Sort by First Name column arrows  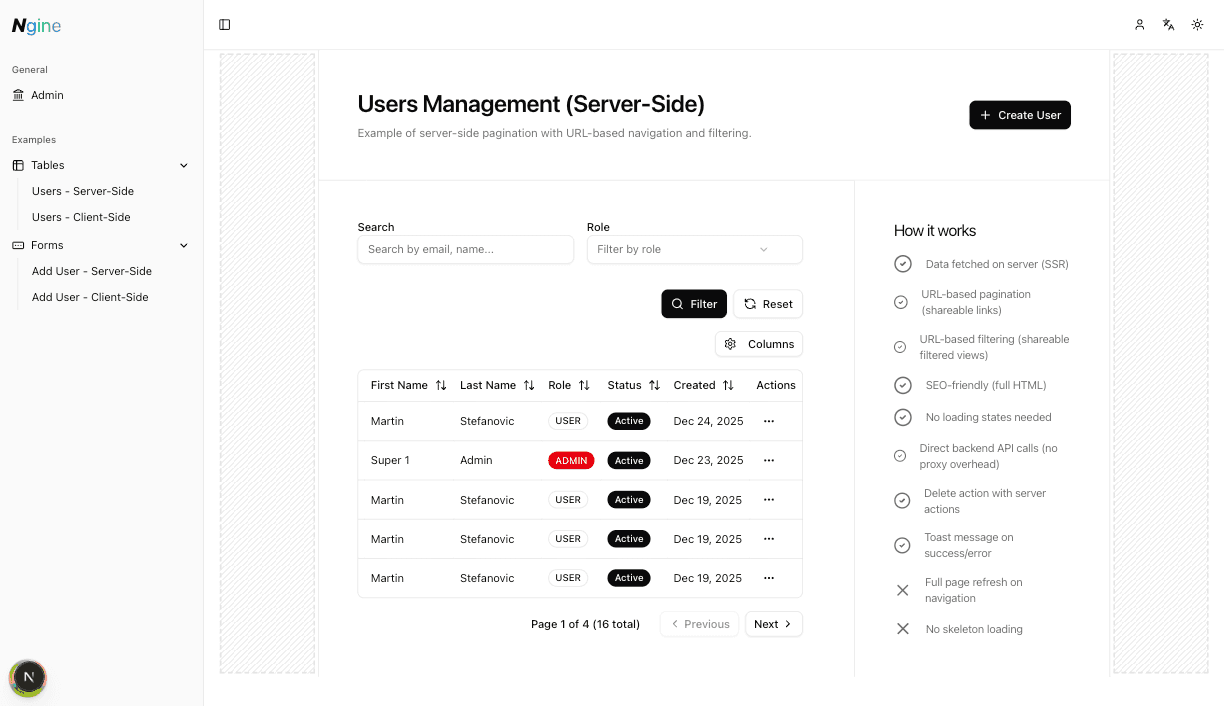pos(441,385)
